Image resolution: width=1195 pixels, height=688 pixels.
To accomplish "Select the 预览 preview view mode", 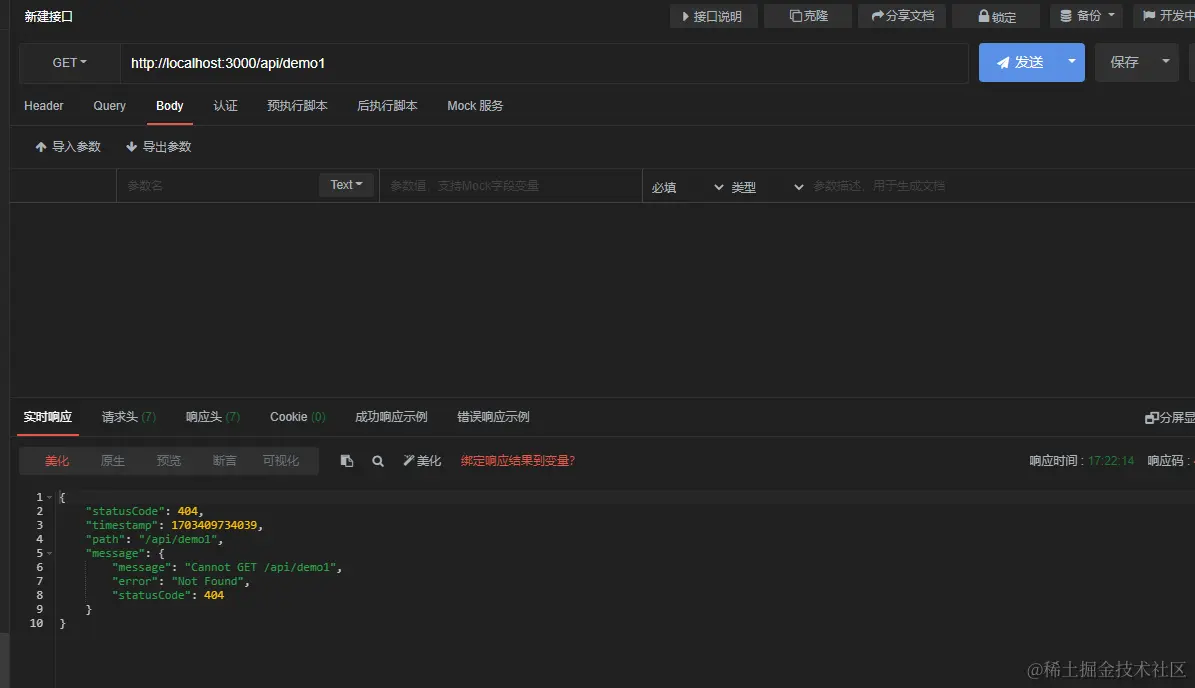I will click(x=168, y=461).
